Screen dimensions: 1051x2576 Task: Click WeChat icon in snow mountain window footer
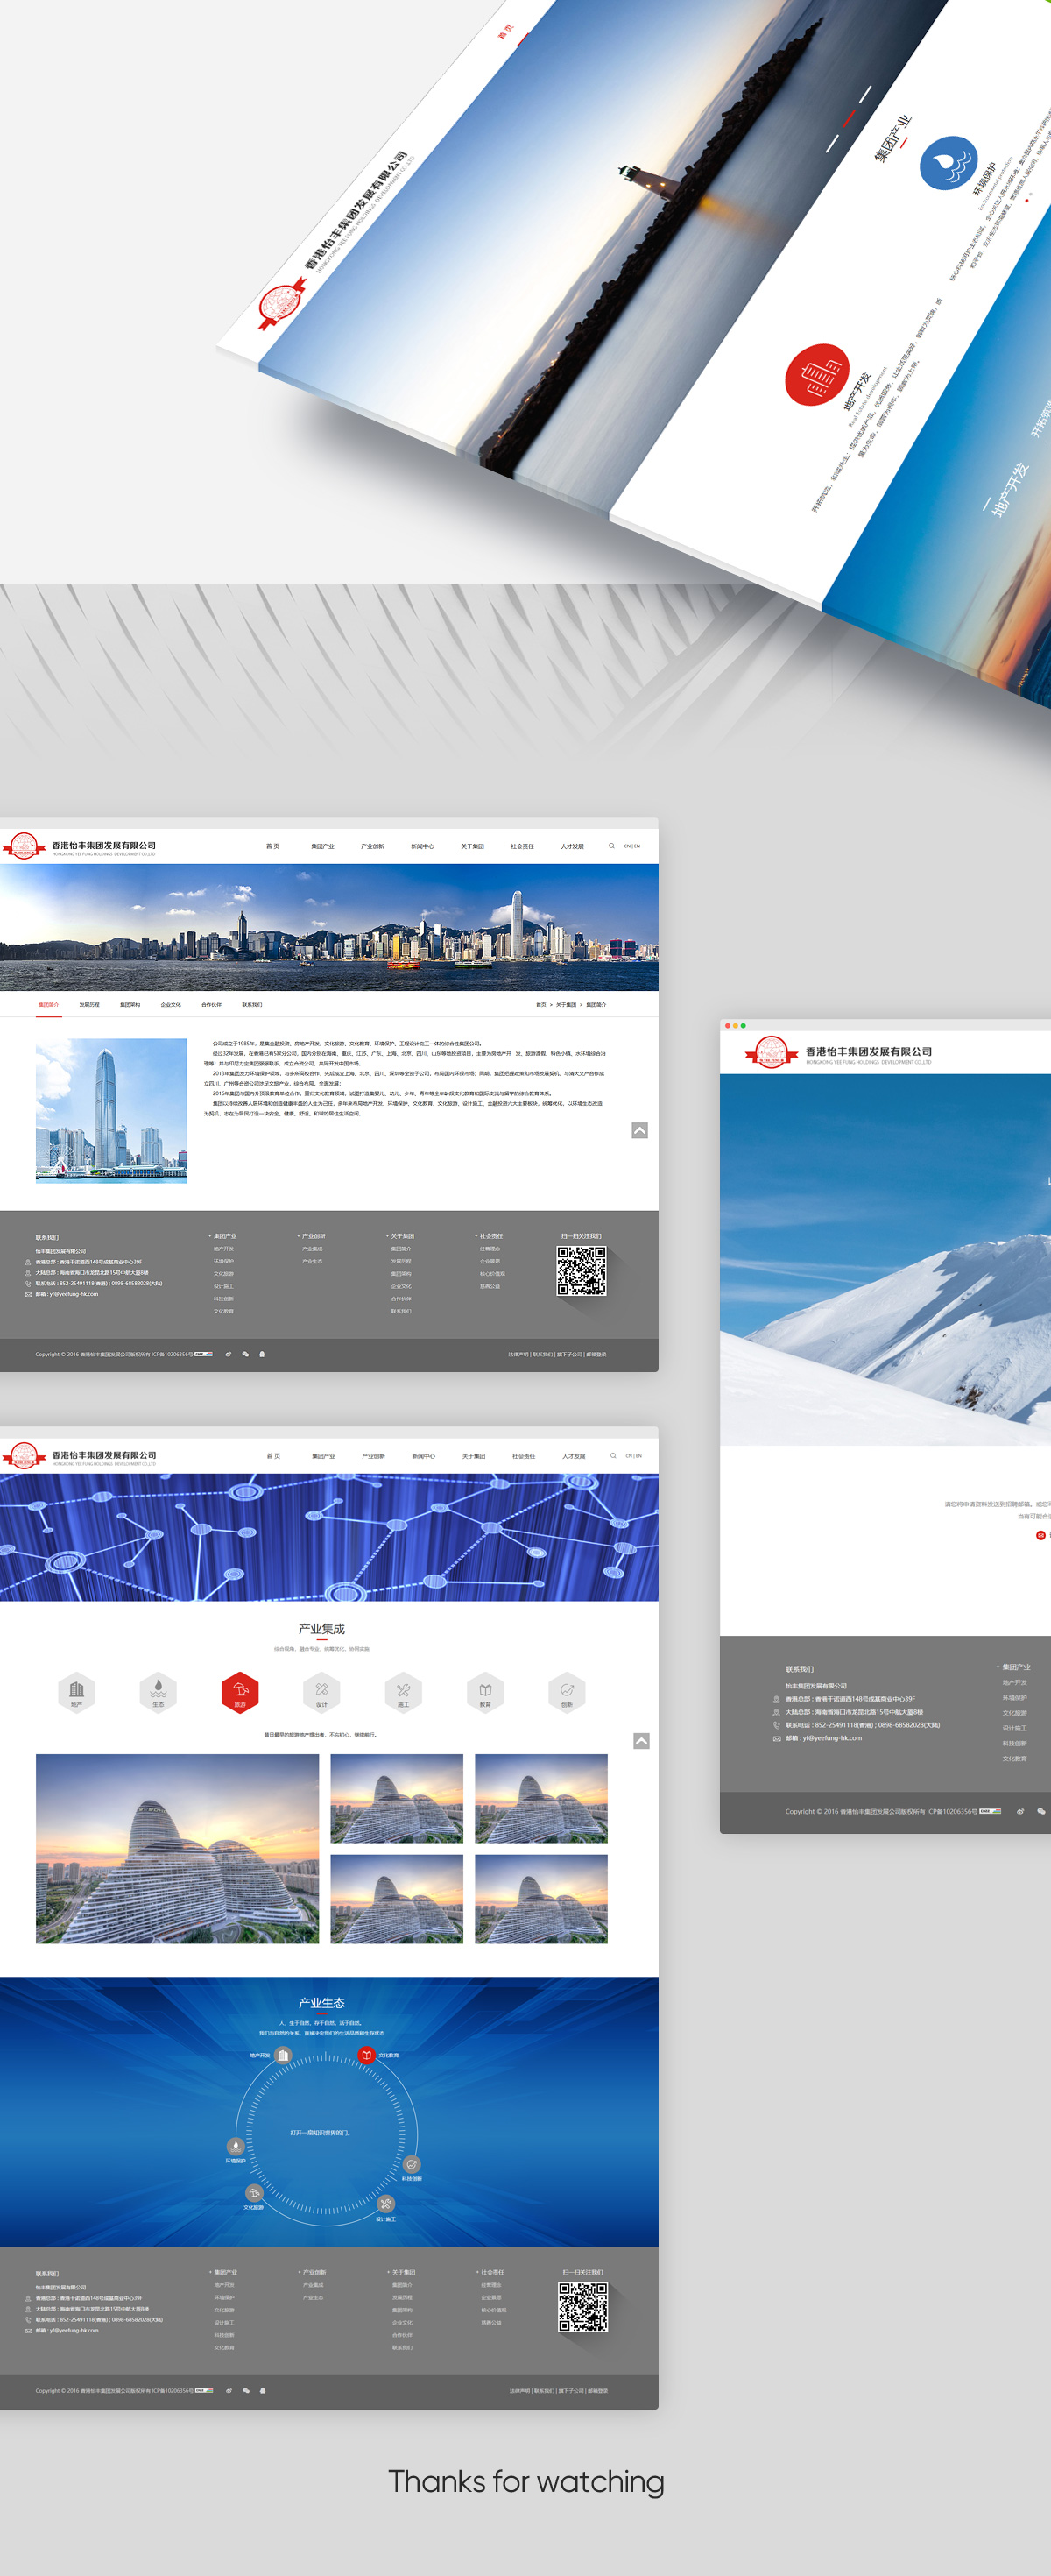tap(1041, 1811)
